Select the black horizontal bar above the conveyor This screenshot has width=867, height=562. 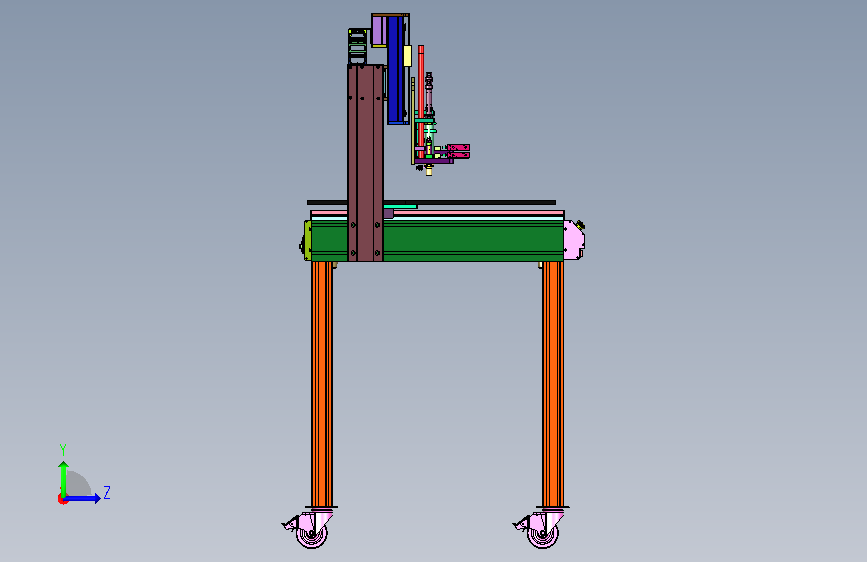coord(470,202)
